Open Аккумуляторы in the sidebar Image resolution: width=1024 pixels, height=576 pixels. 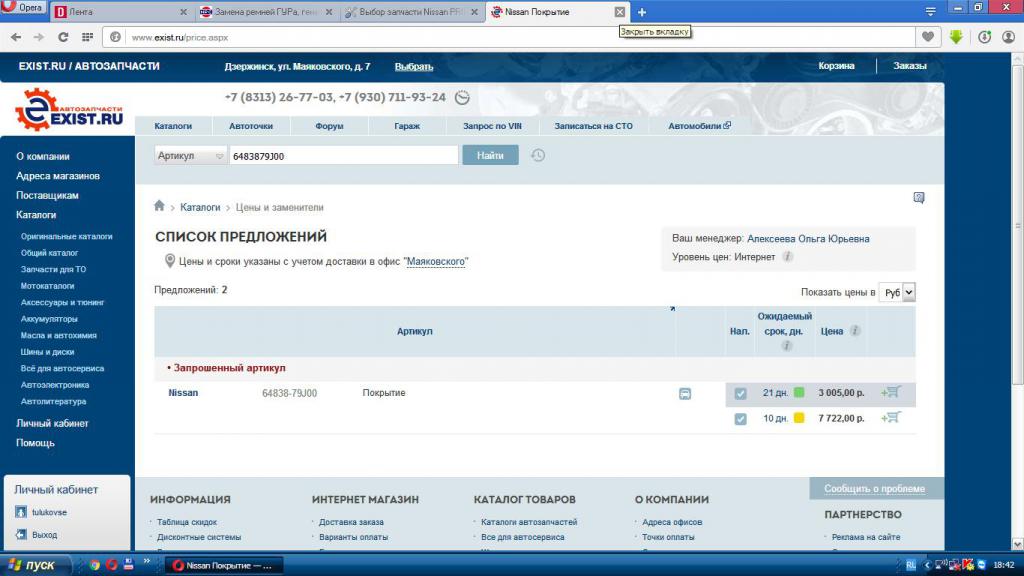click(49, 319)
